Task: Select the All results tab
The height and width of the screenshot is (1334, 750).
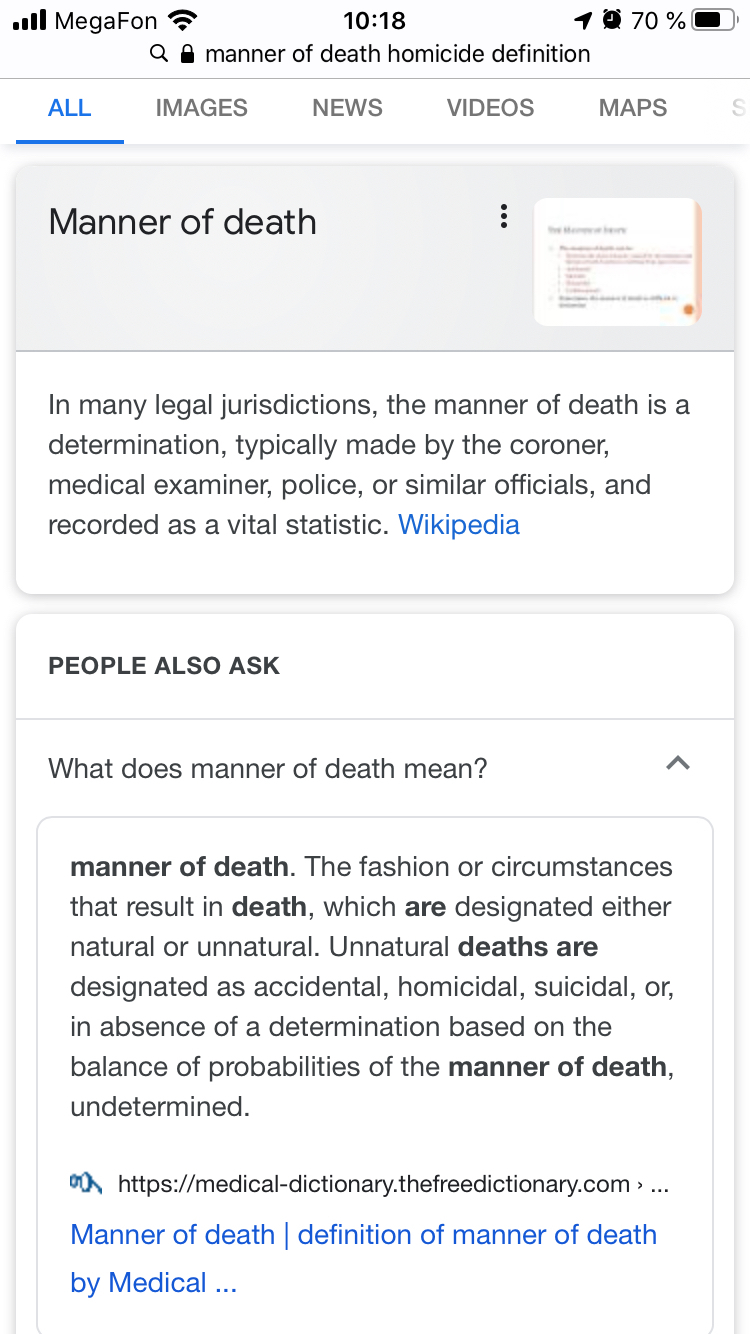Action: tap(69, 108)
